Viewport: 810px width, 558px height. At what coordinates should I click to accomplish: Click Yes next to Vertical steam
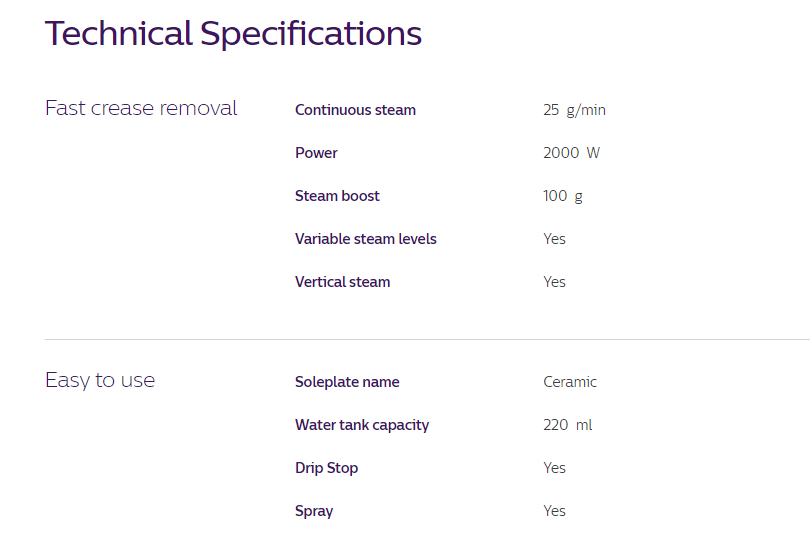[x=554, y=282]
